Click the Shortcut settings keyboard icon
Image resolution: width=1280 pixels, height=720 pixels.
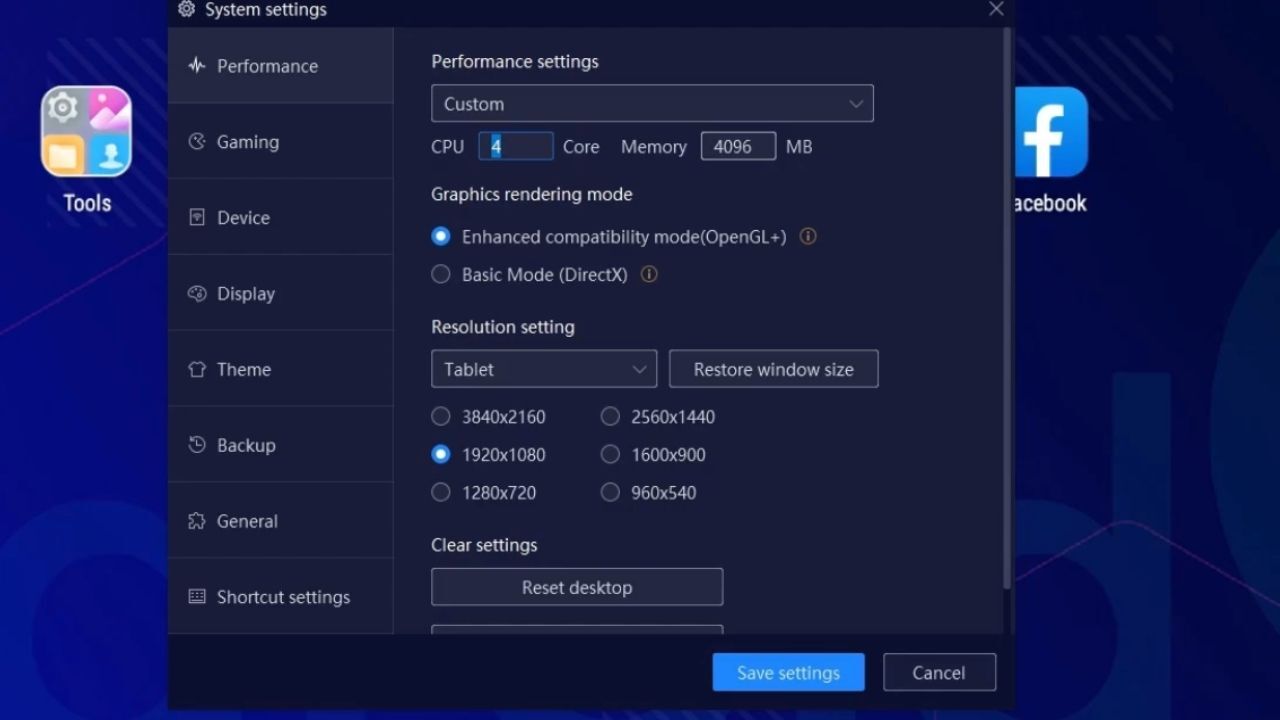coord(197,597)
